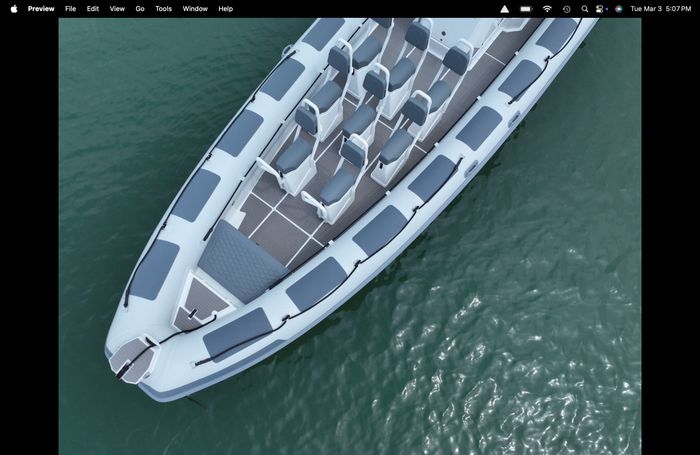Open Control Center
Image resolution: width=700 pixels, height=455 pixels.
[x=600, y=9]
